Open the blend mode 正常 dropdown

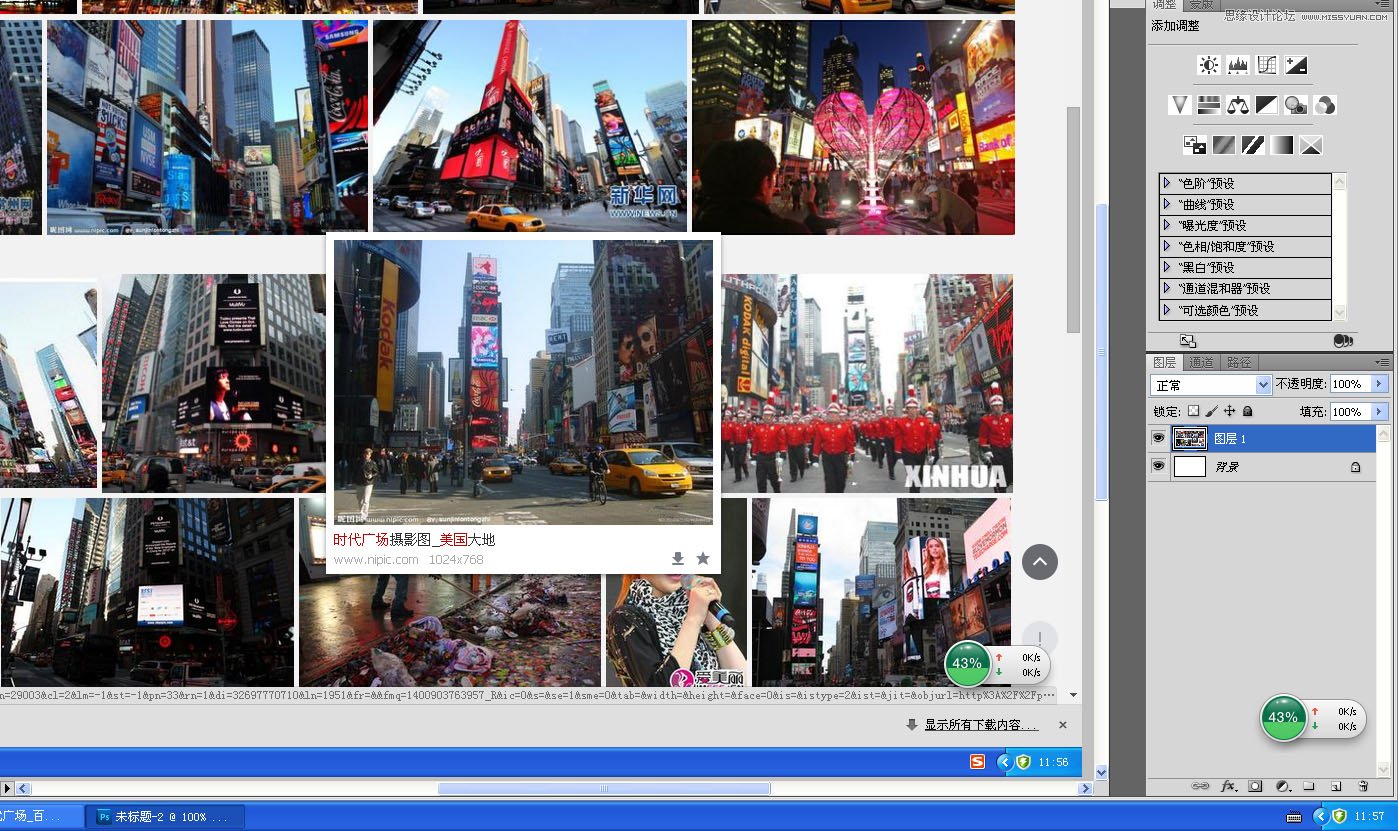click(1211, 385)
